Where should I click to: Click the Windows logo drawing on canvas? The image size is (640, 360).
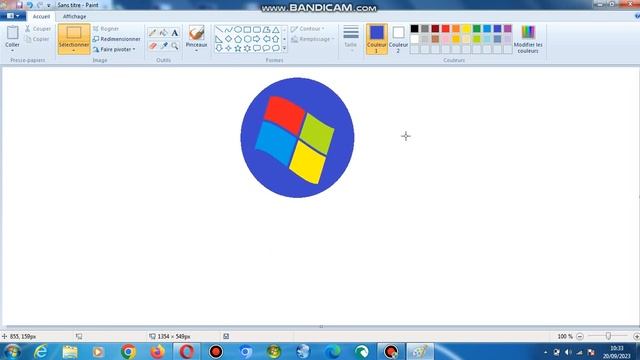[x=297, y=138]
